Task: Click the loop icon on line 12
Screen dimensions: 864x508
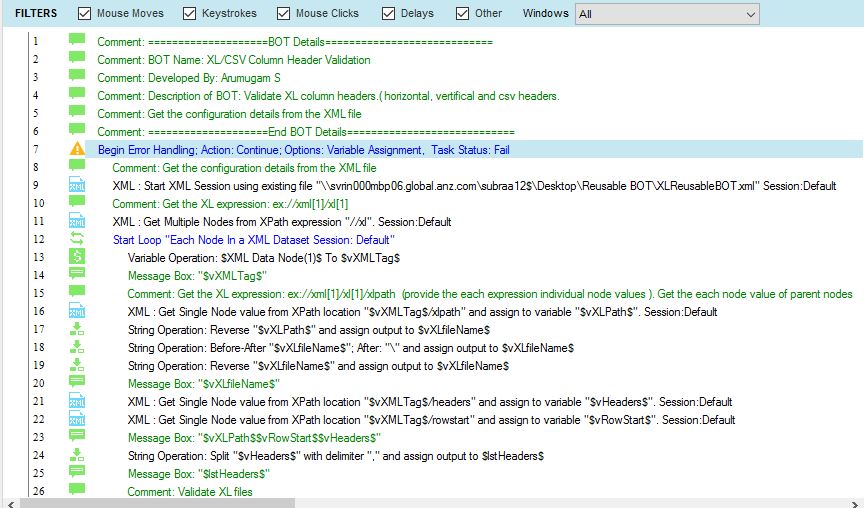Action: click(x=77, y=239)
